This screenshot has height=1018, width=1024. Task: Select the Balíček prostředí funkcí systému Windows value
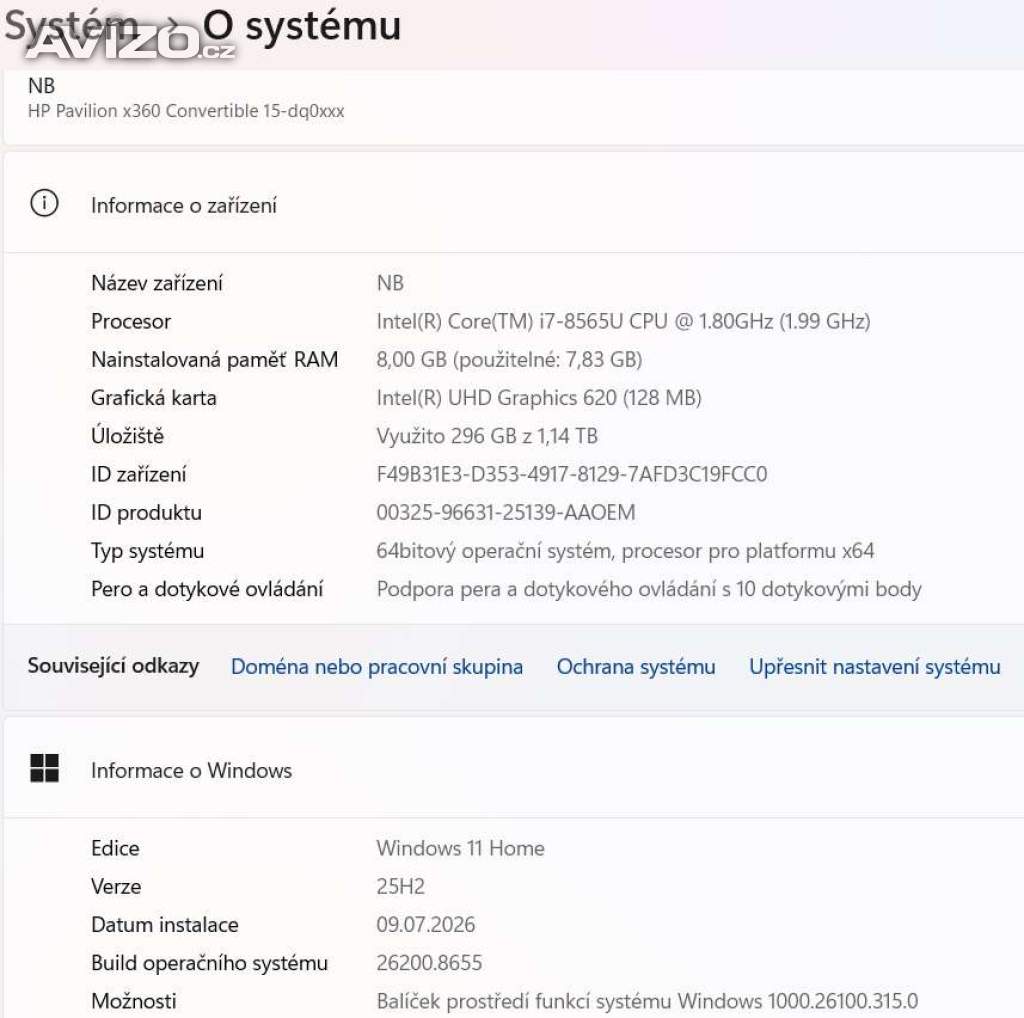(x=647, y=1001)
